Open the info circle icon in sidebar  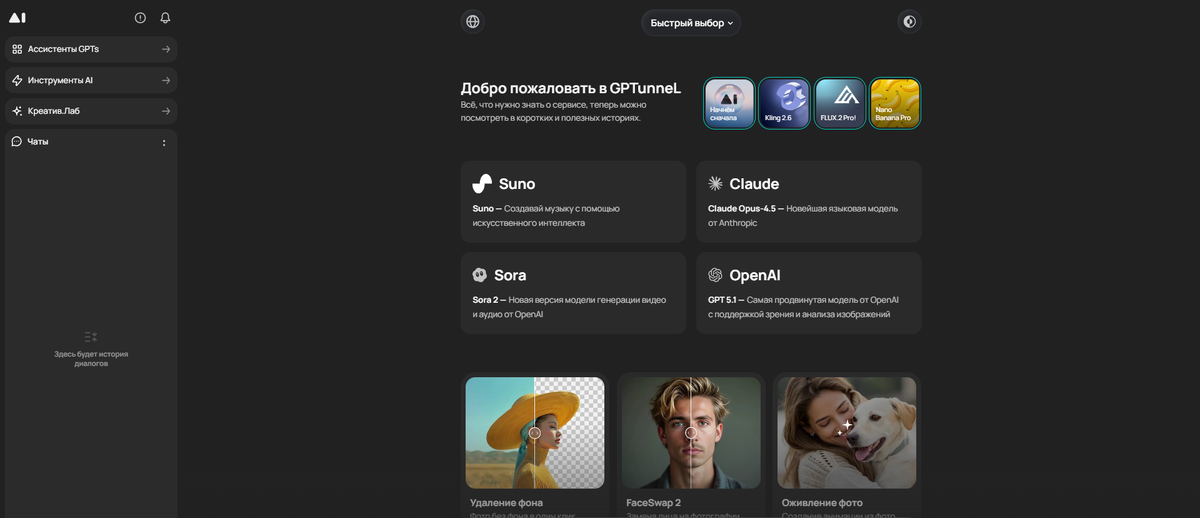[x=140, y=18]
